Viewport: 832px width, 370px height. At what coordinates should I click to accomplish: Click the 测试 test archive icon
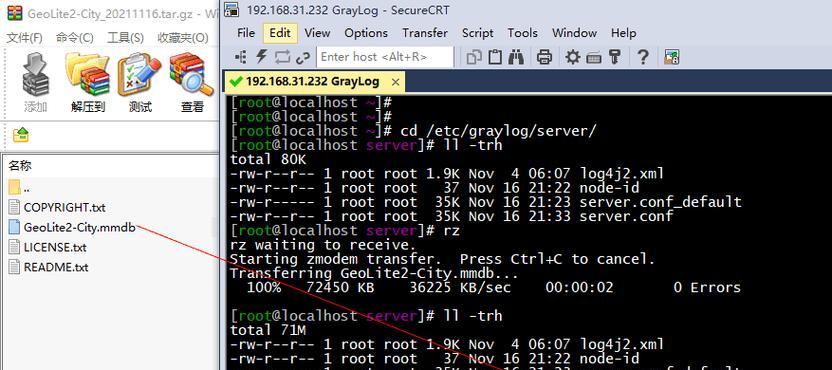[140, 82]
